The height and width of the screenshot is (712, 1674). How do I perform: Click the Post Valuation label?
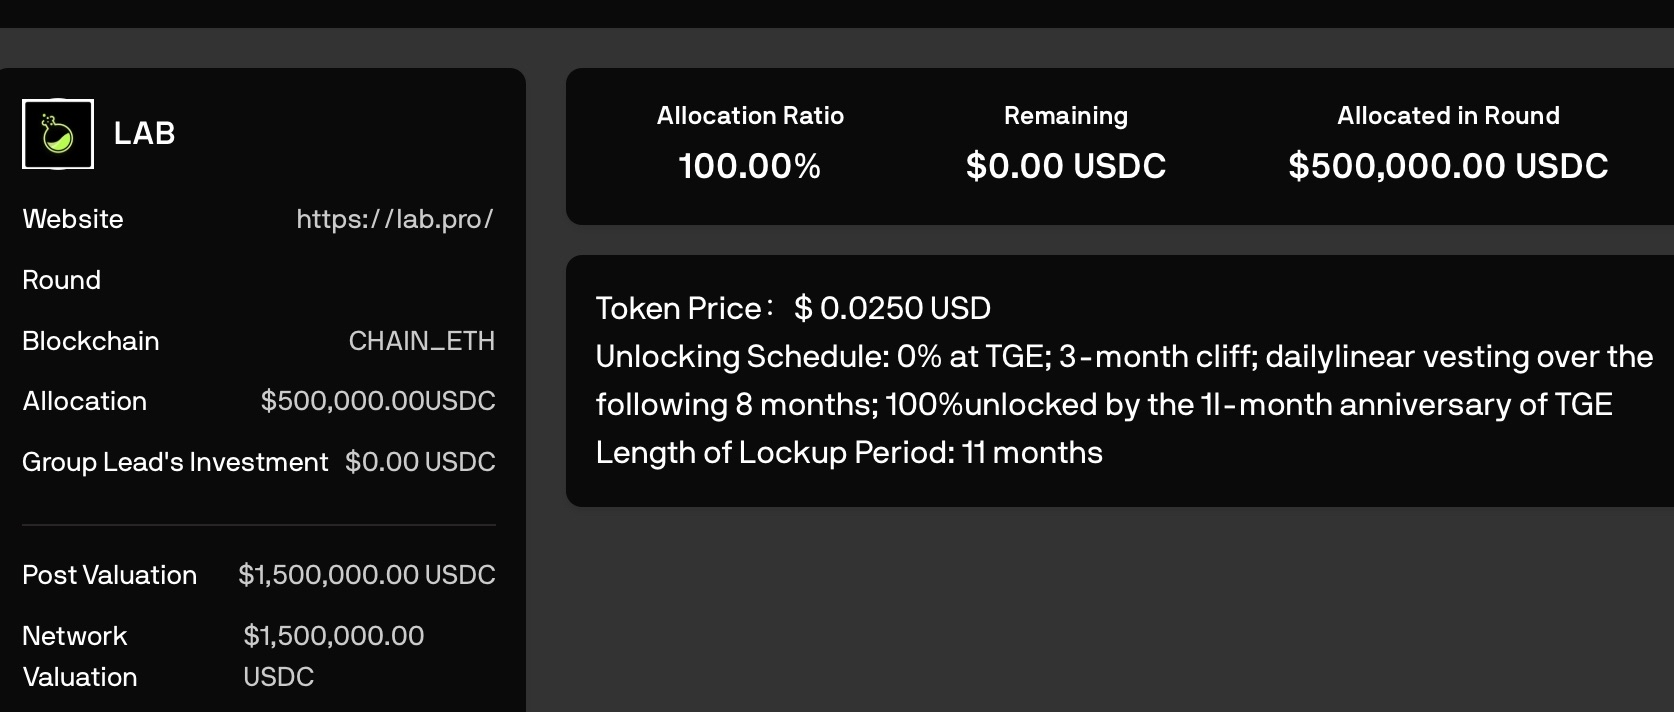click(110, 575)
